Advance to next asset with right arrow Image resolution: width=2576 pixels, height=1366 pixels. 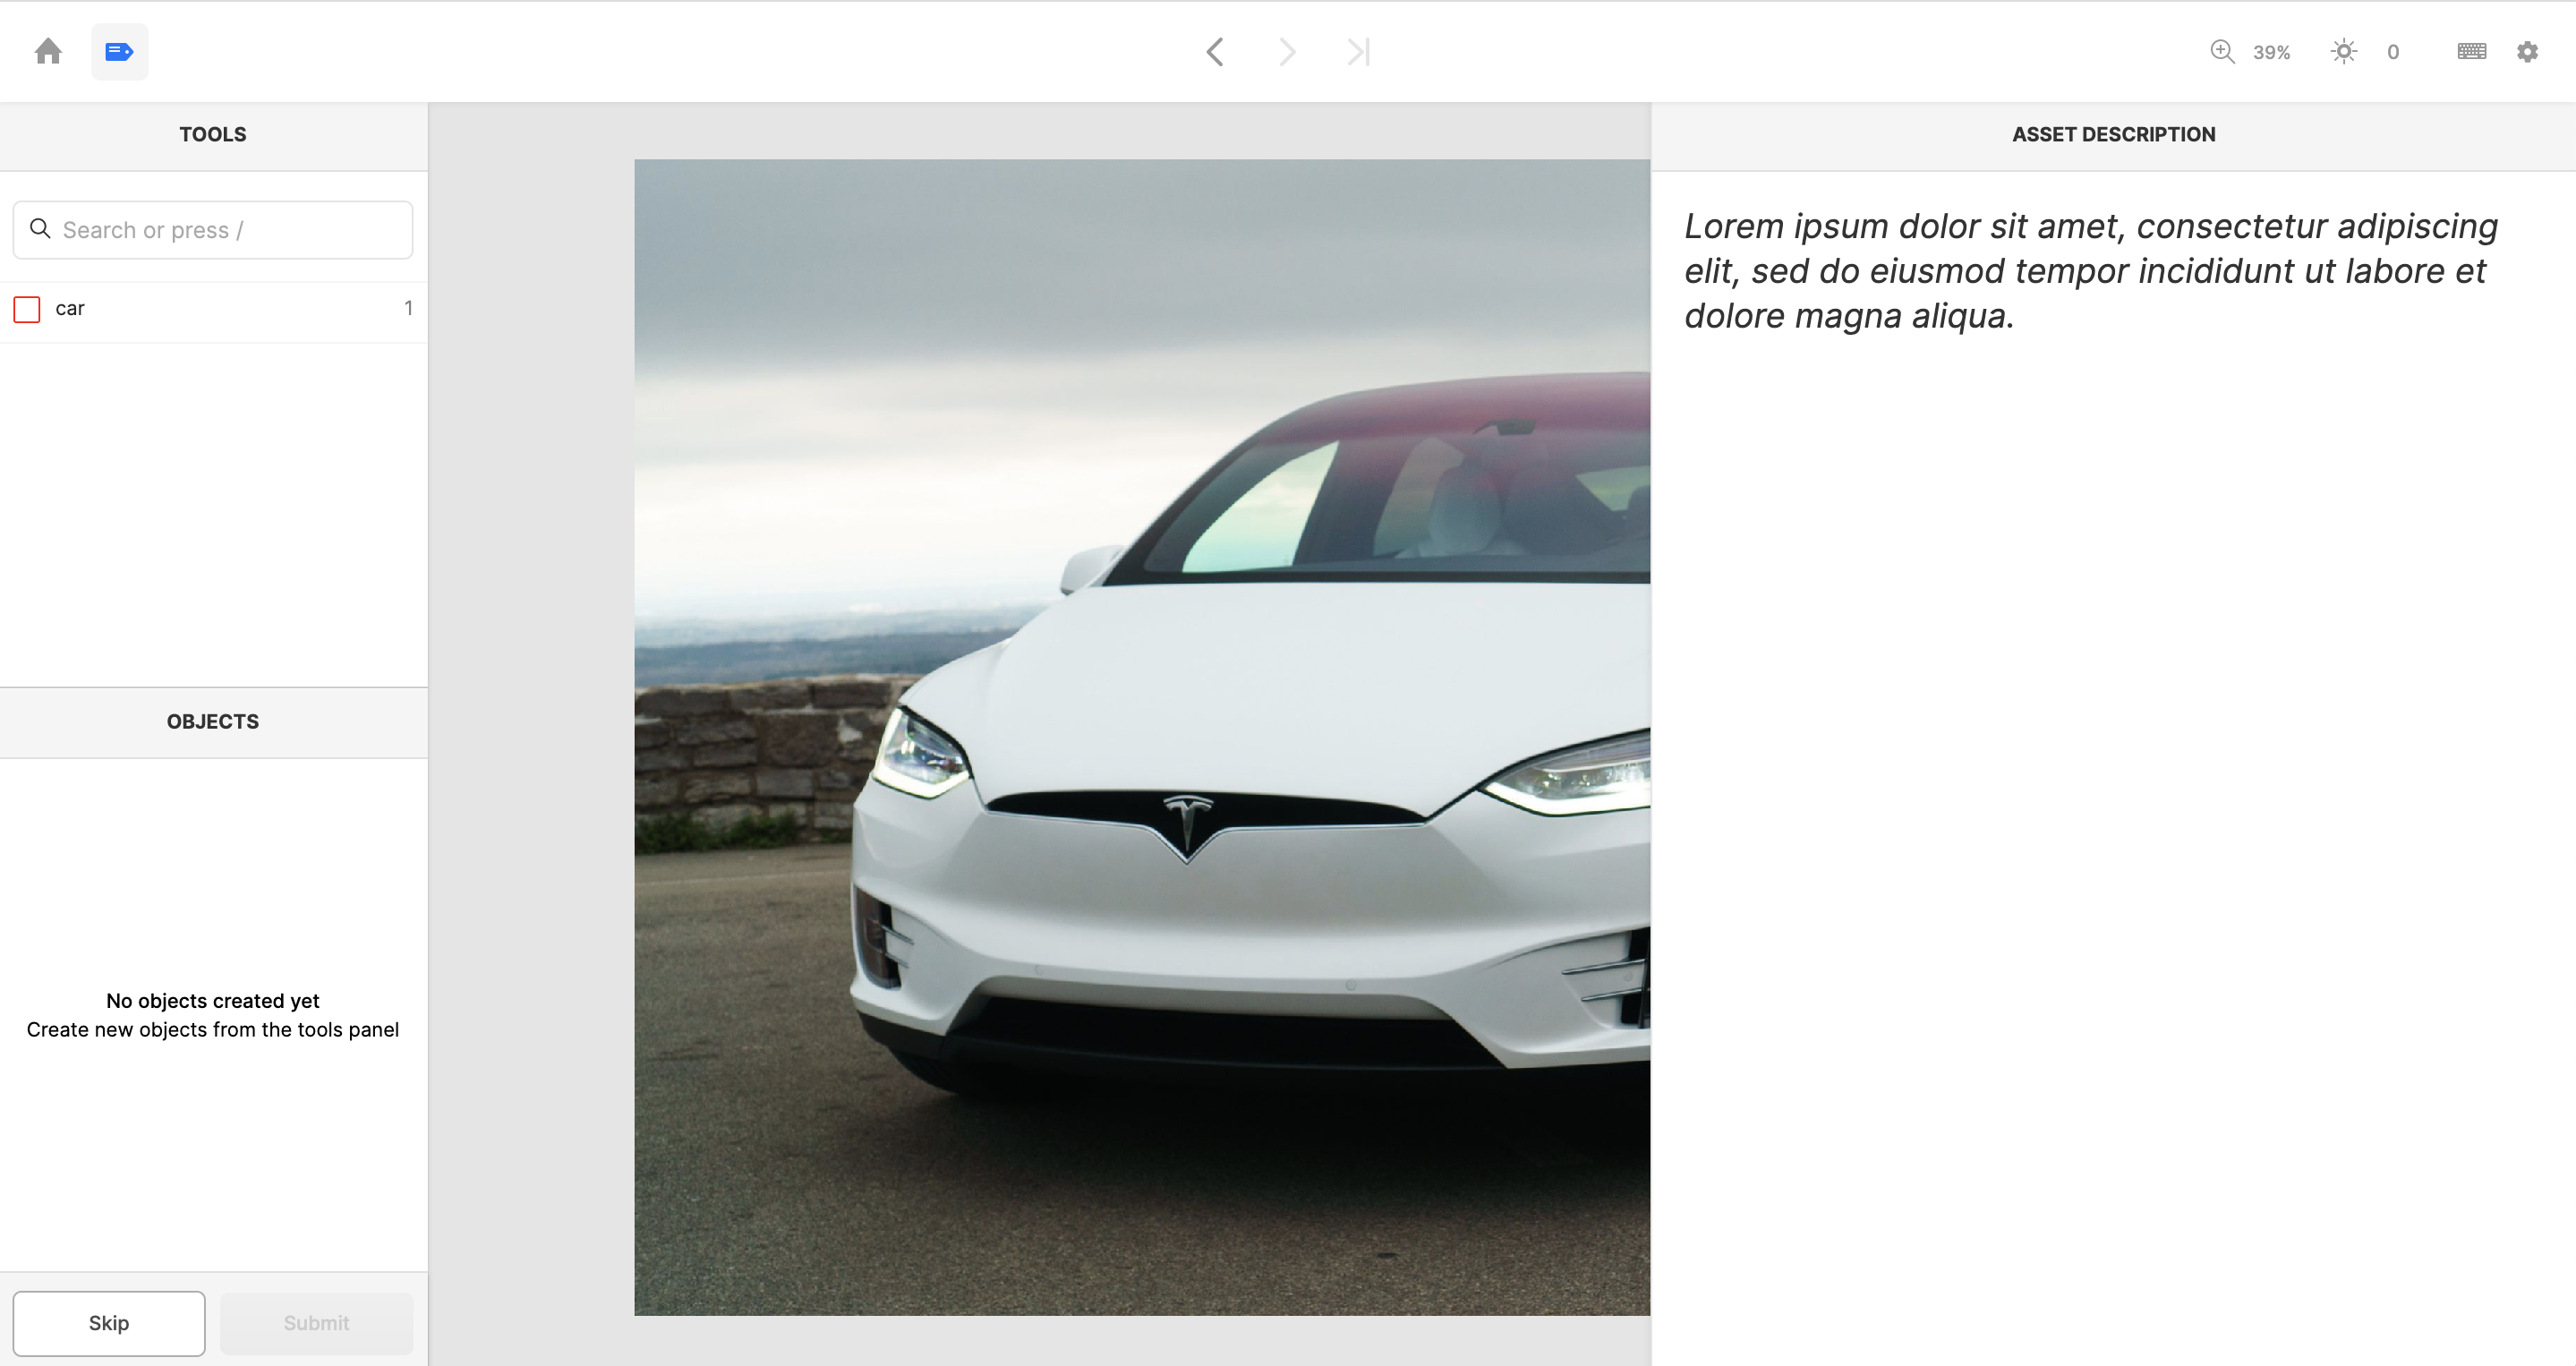coord(1287,52)
